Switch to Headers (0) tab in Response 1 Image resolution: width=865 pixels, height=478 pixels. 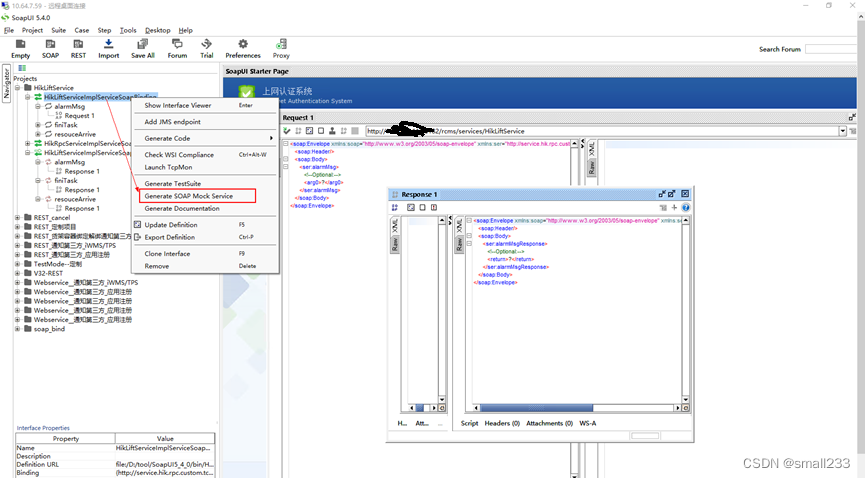[x=502, y=423]
